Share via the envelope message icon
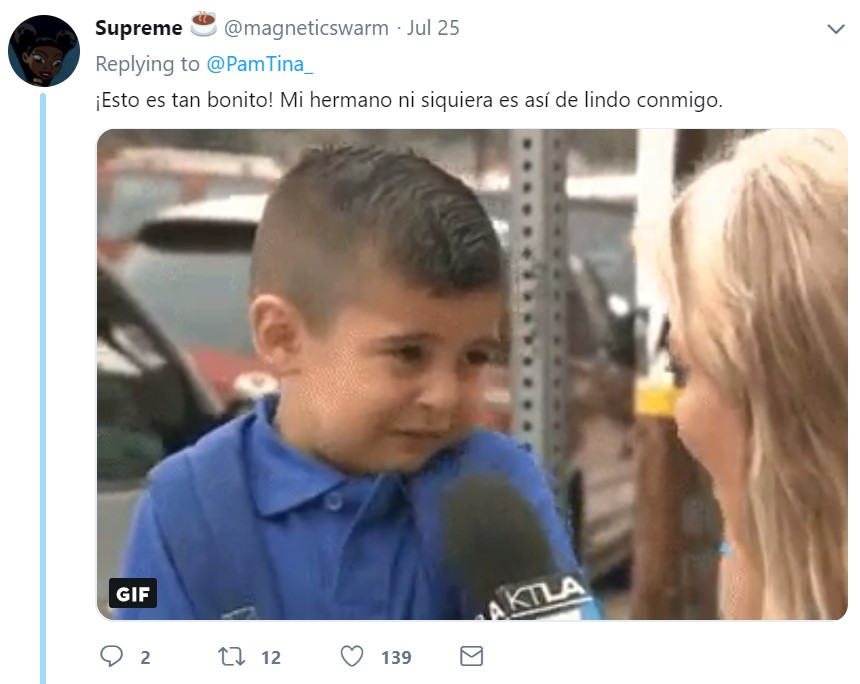Viewport: 860px width, 684px height. pos(471,656)
